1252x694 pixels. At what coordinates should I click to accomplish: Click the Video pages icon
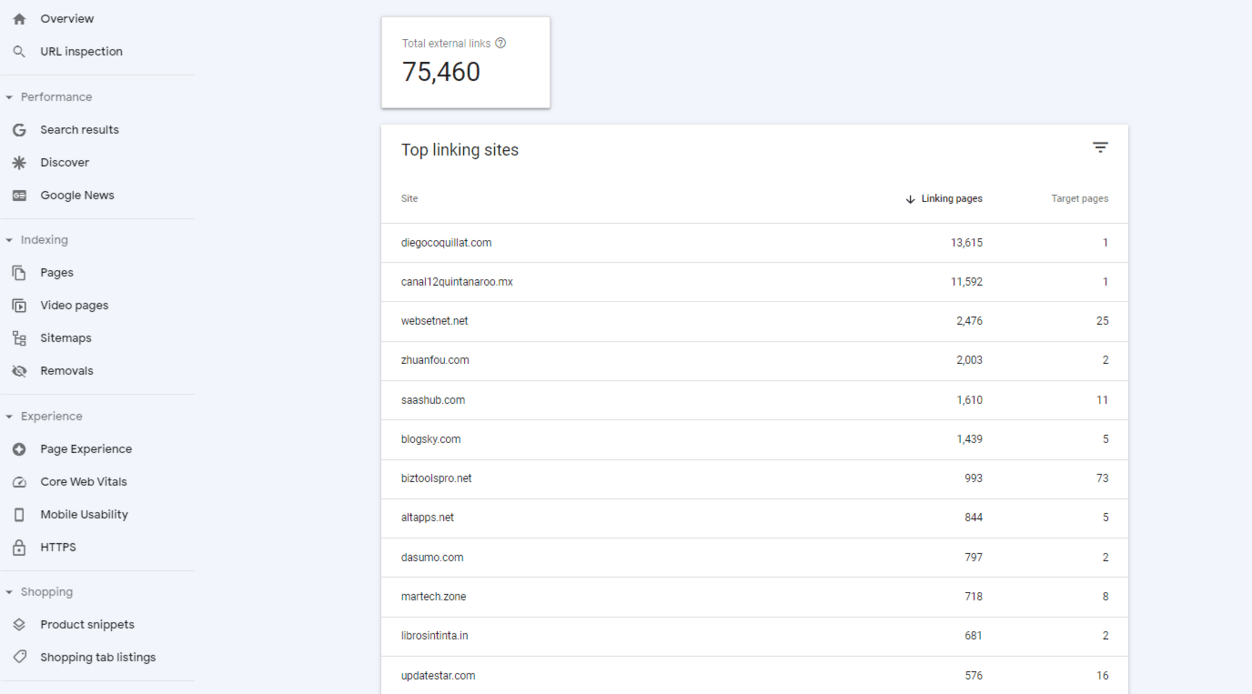(x=19, y=306)
